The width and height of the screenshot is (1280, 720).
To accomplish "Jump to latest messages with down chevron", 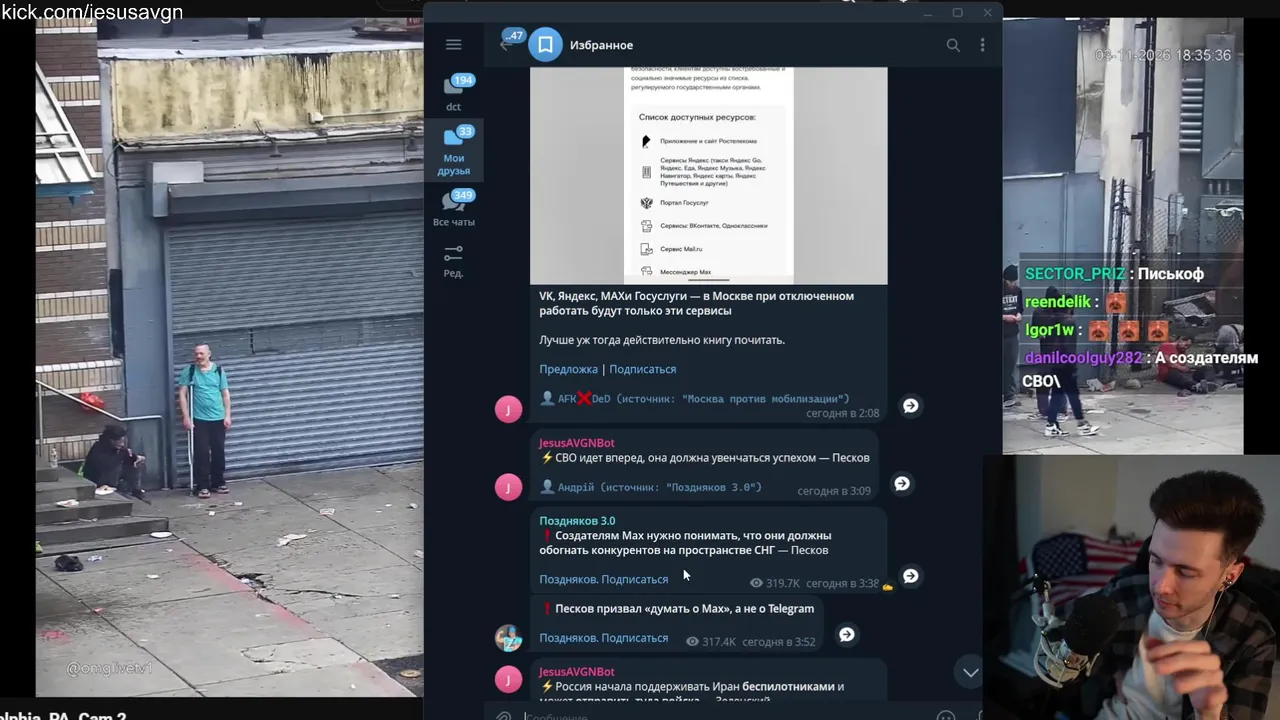I will (x=970, y=672).
